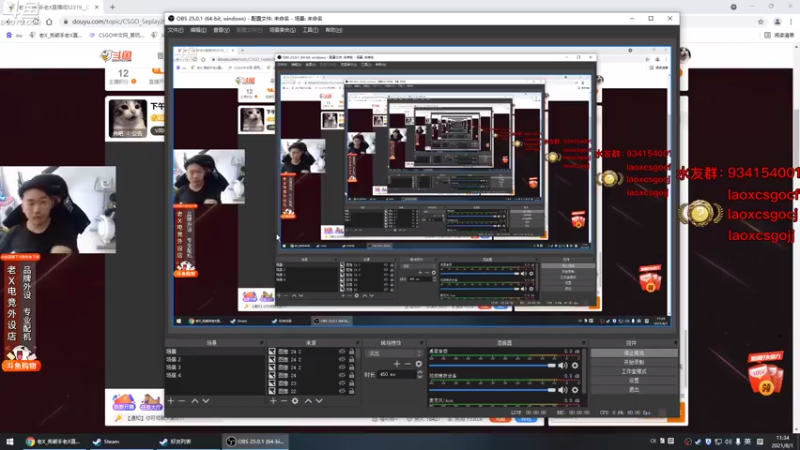Decrease transition duration with down arrow
The height and width of the screenshot is (450, 800).
point(420,377)
